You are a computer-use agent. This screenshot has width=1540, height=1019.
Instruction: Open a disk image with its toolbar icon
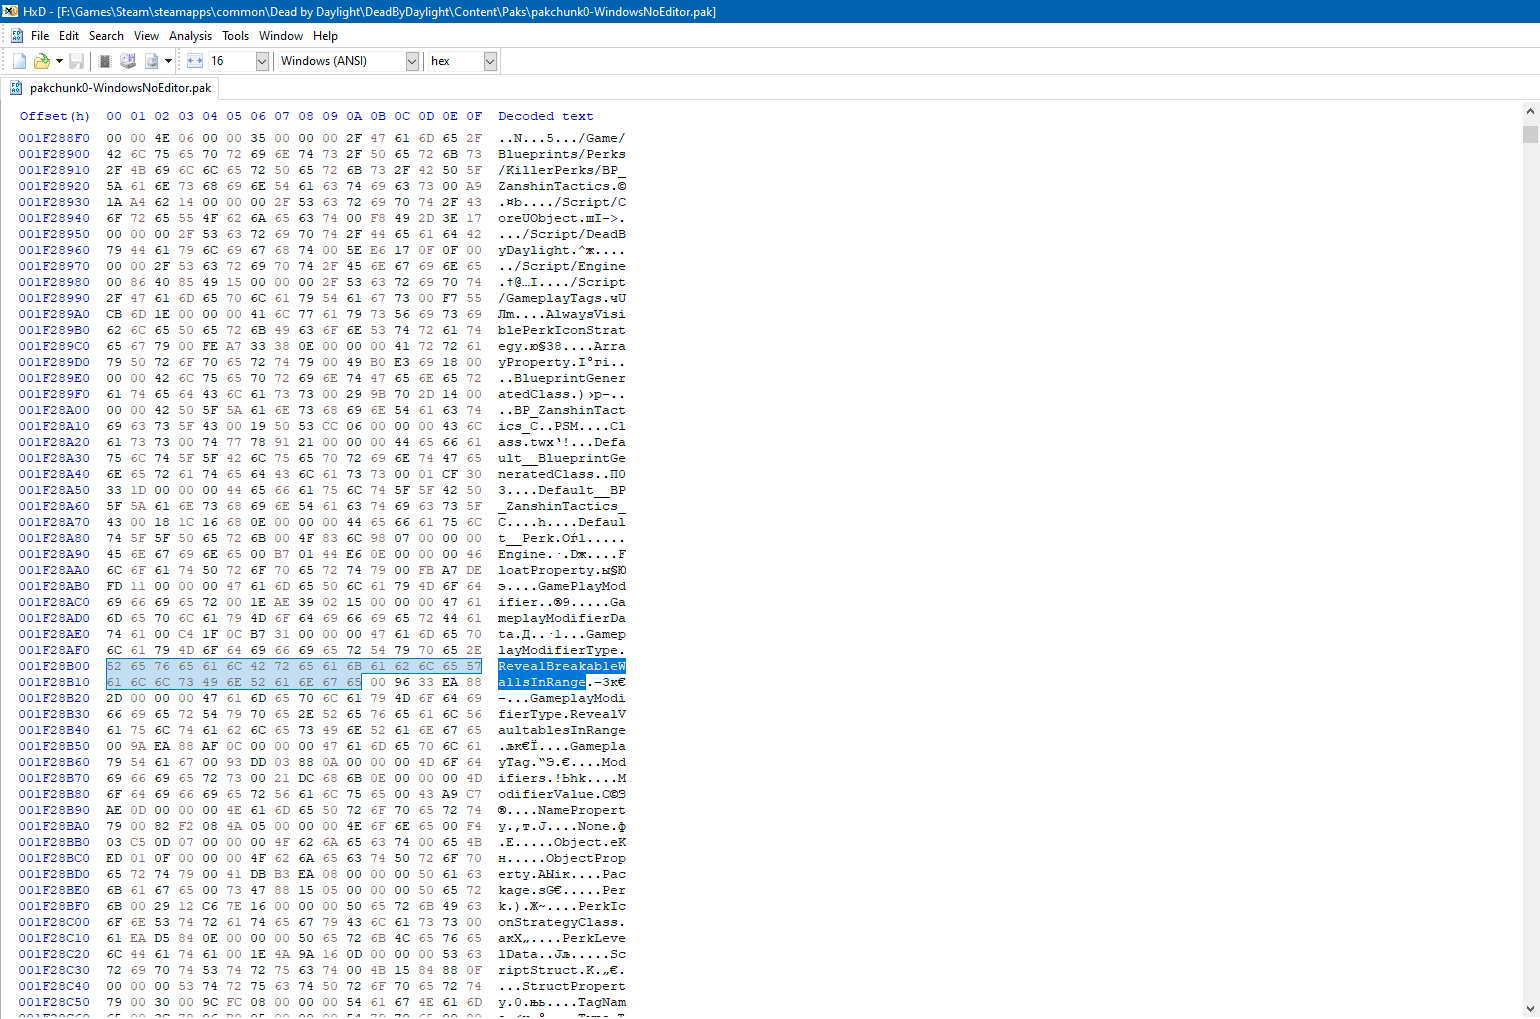click(151, 61)
